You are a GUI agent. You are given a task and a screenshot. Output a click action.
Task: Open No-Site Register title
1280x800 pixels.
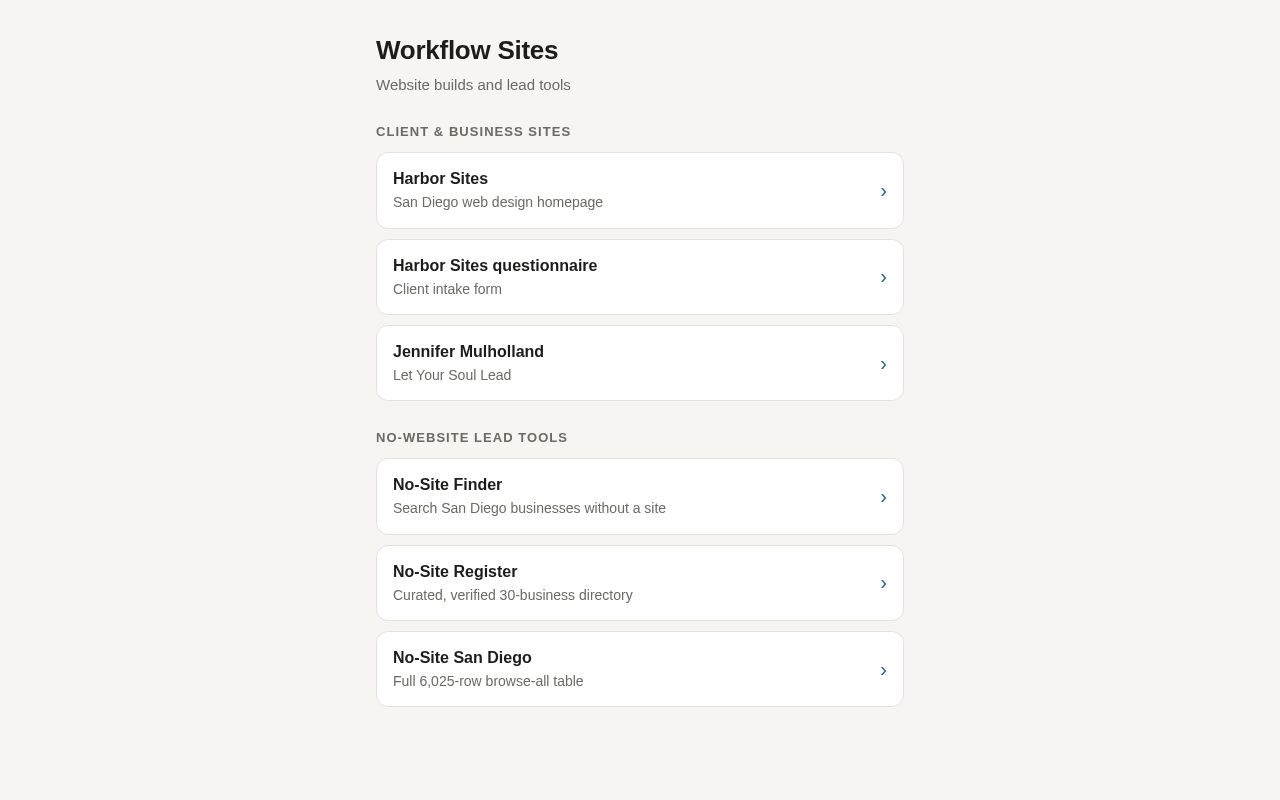[x=455, y=572]
